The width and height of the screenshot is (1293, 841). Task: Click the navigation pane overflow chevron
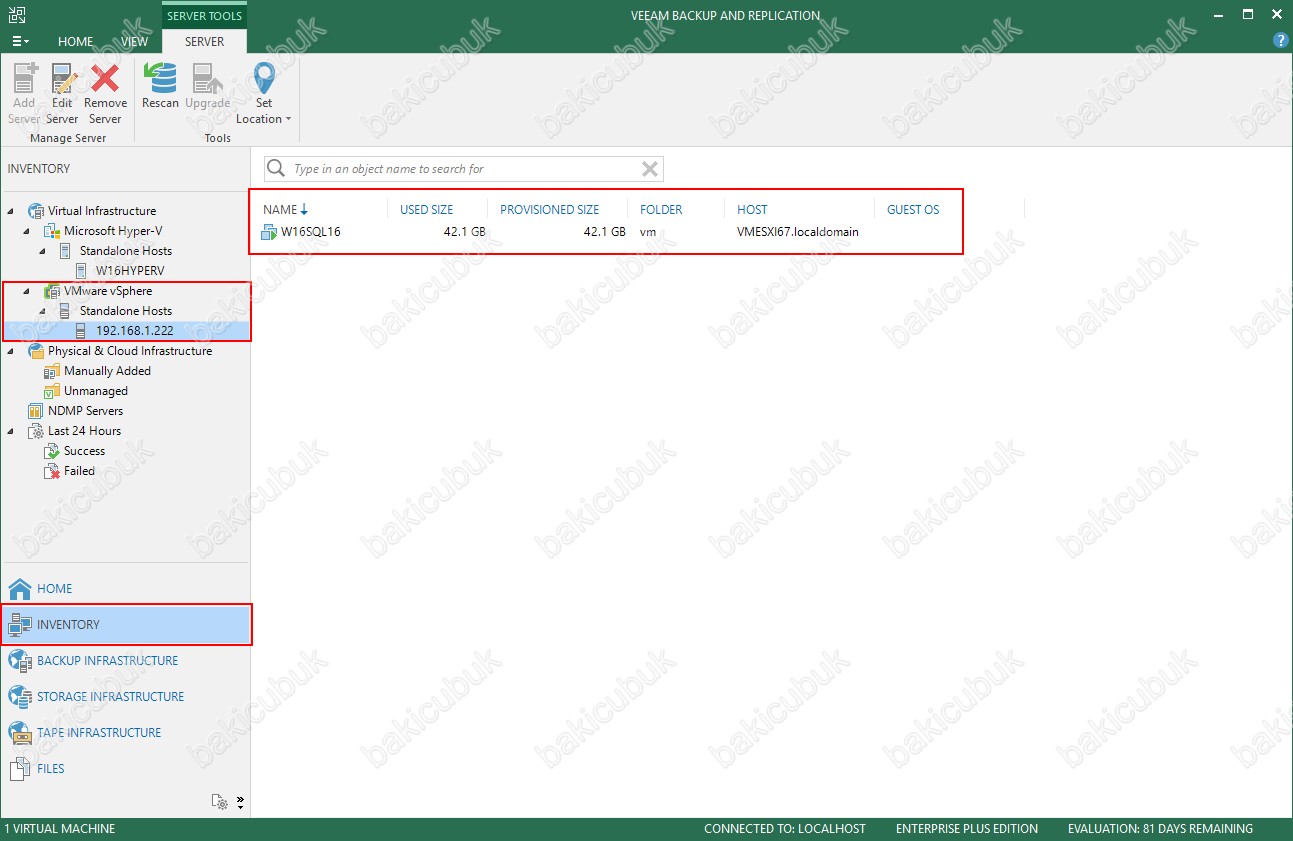240,801
